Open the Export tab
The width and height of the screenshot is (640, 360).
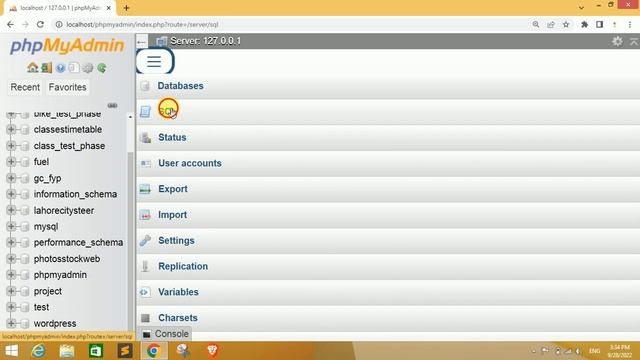pos(173,189)
